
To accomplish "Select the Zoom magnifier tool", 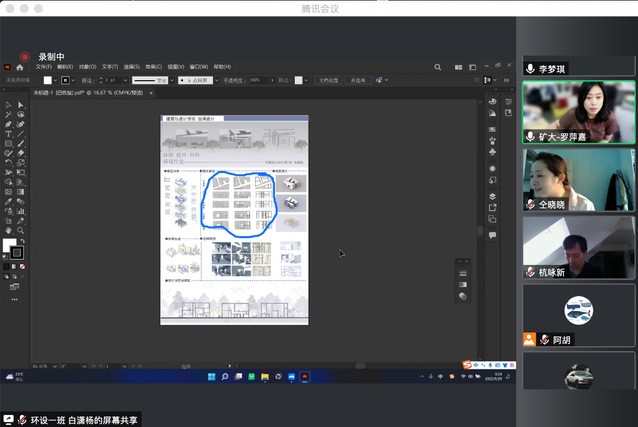I will pyautogui.click(x=20, y=230).
